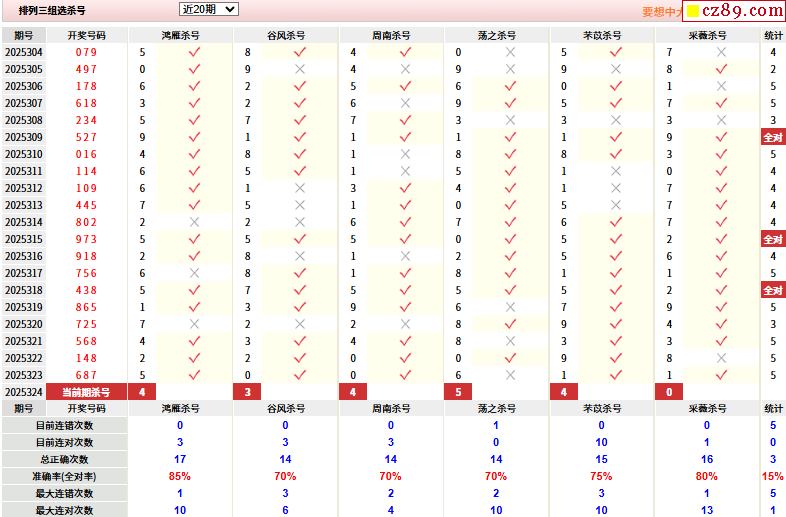The image size is (786, 517).
Task: Click cross mark in row 2025321 荡之杀号
Action: click(x=510, y=341)
